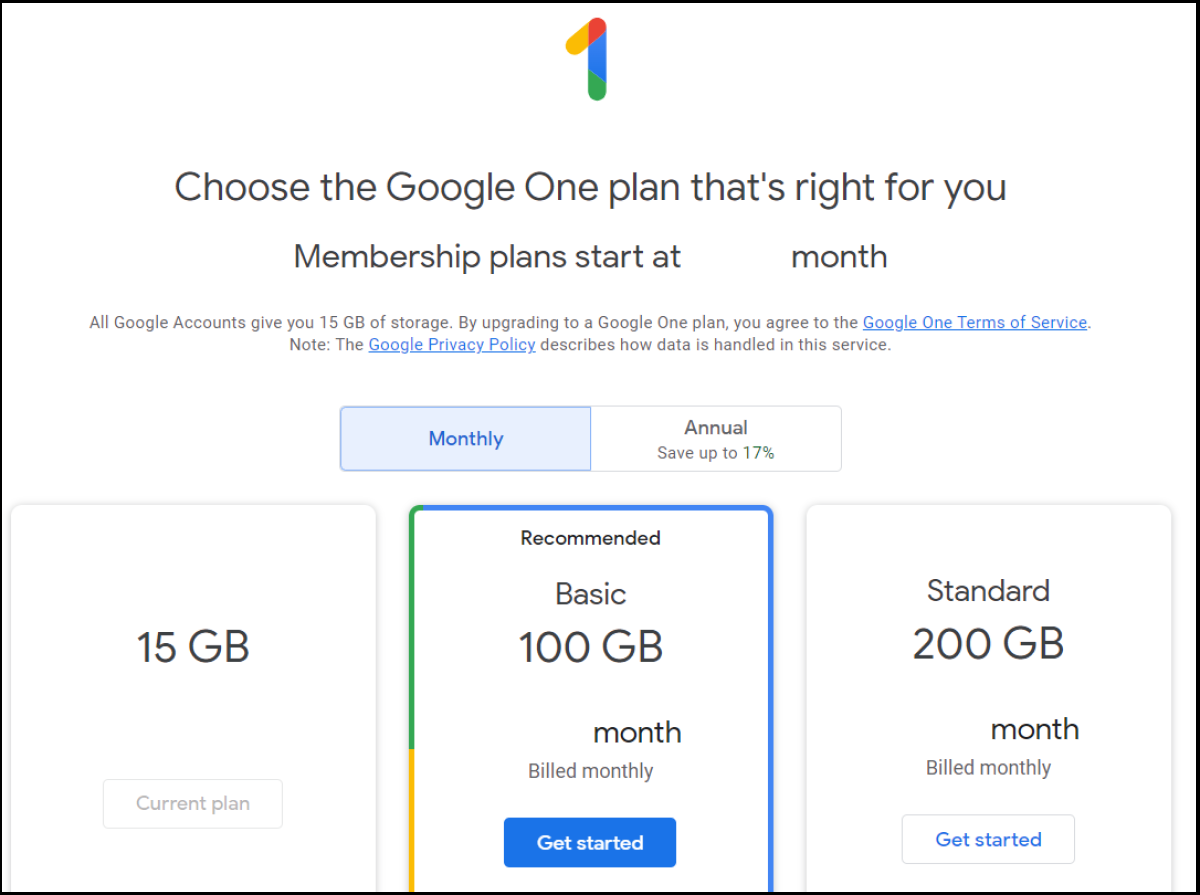Switch to Annual billing option
Screen dimensions: 1200x895
tap(716, 438)
